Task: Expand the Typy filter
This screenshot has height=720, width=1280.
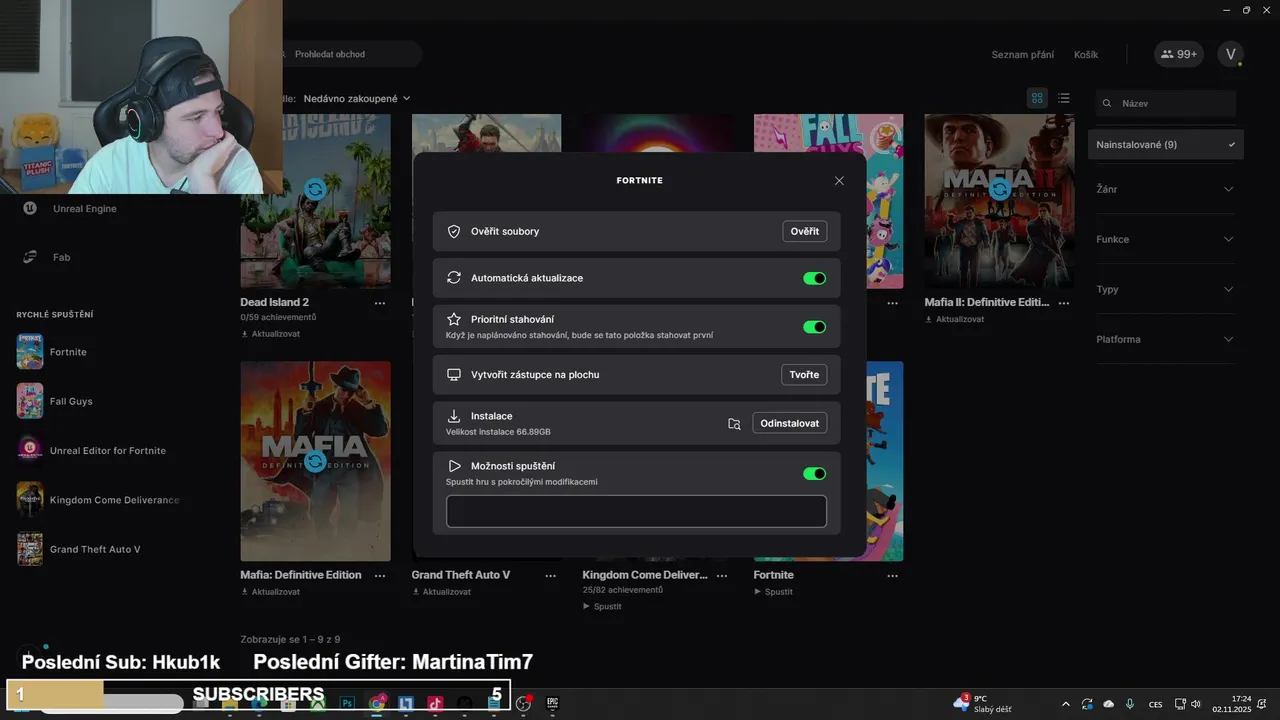Action: [1165, 289]
